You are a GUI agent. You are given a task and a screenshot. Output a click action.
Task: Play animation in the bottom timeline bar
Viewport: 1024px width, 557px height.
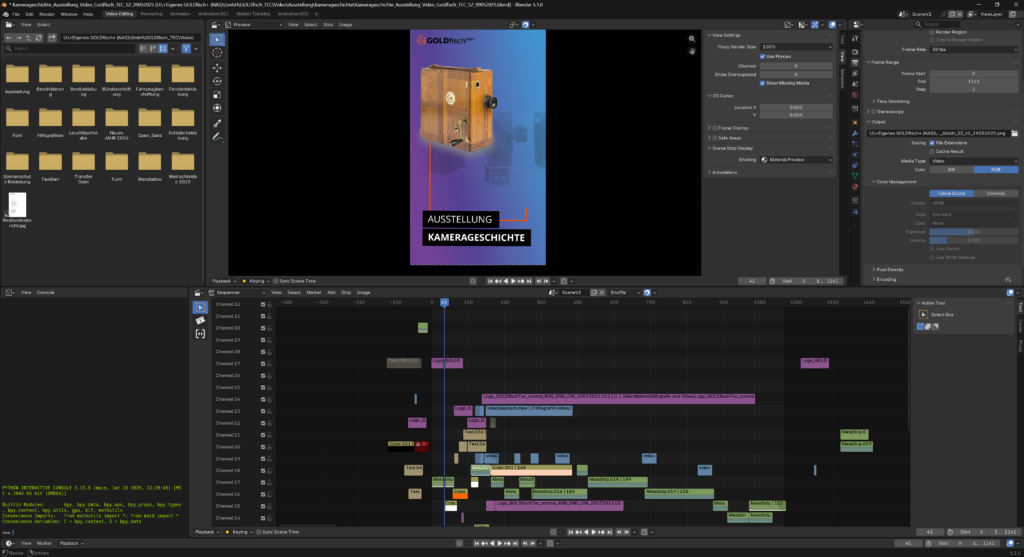pos(501,543)
